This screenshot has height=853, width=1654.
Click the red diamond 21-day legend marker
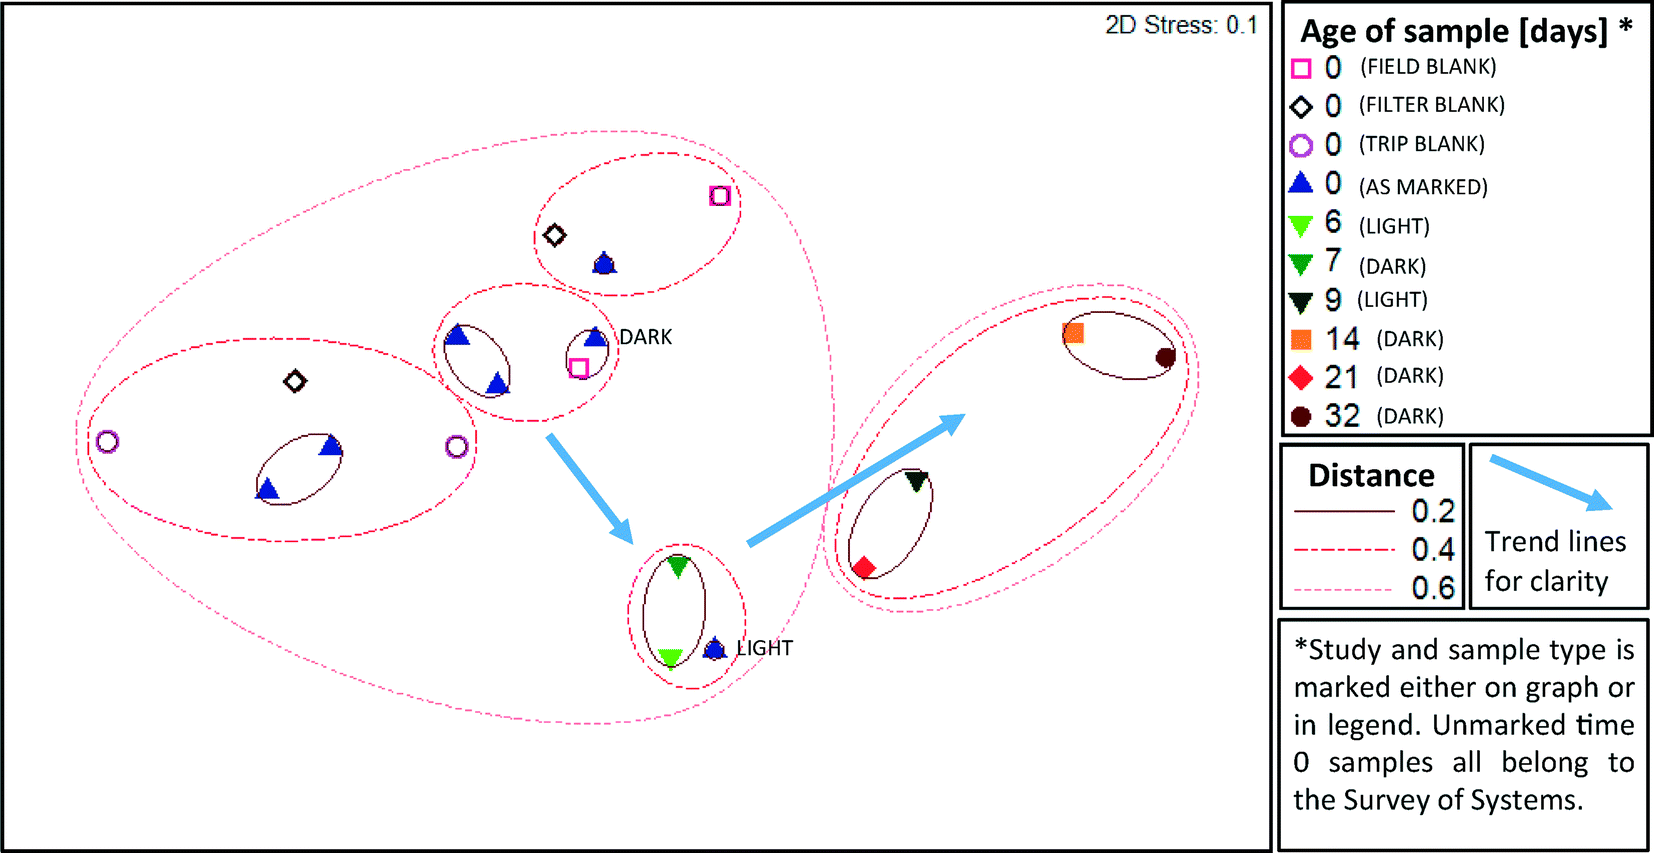pos(1301,378)
